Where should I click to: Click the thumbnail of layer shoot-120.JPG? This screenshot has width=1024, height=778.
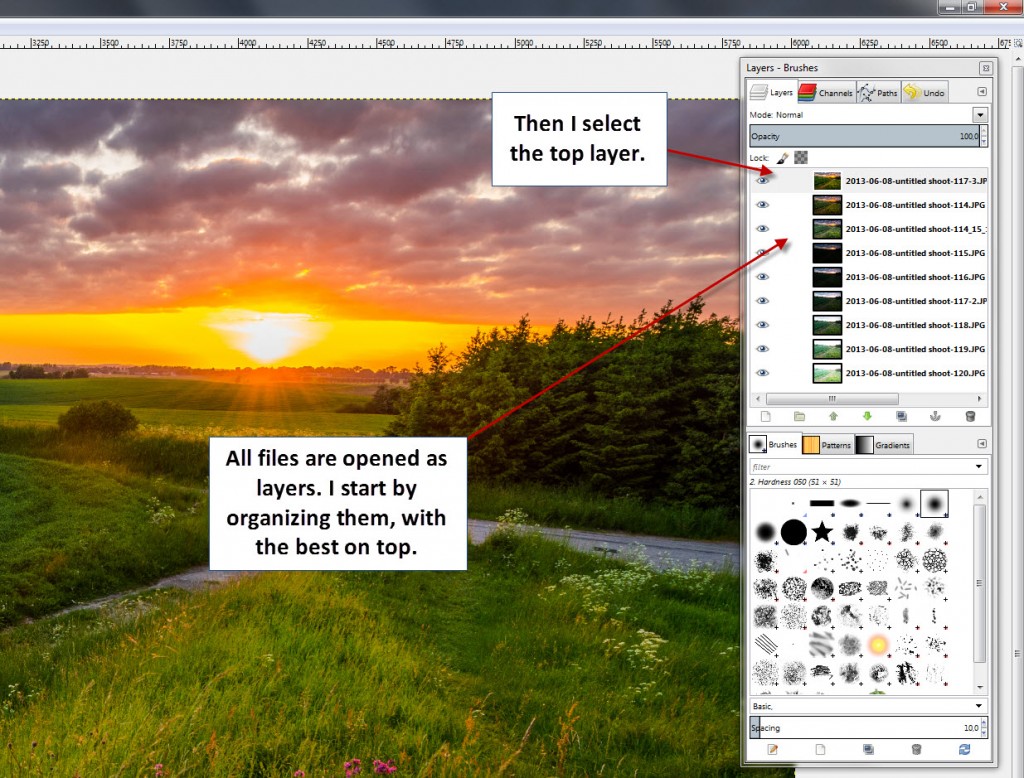[827, 373]
